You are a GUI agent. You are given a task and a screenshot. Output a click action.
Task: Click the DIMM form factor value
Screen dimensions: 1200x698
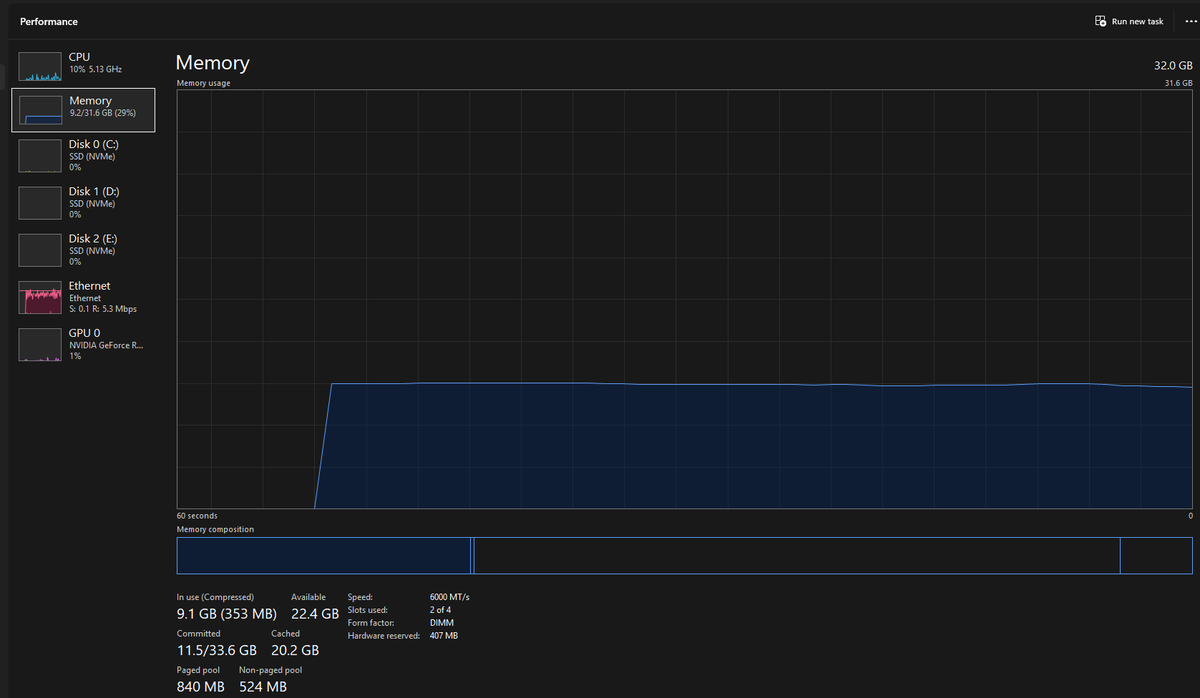(442, 623)
